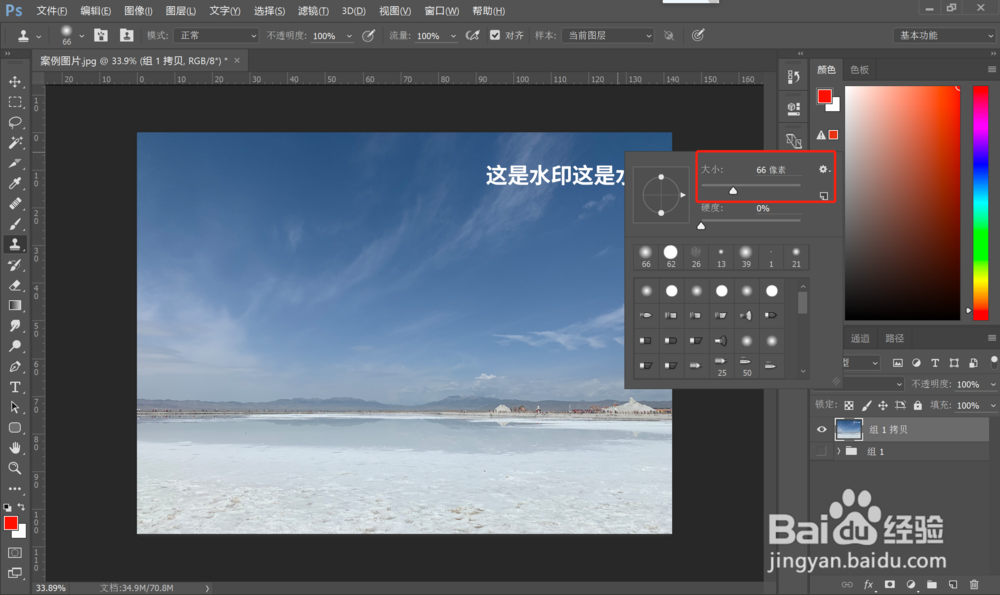The height and width of the screenshot is (595, 1000).
Task: Click the 组 1 拷贝 layer thumbnail
Action: pyautogui.click(x=848, y=429)
